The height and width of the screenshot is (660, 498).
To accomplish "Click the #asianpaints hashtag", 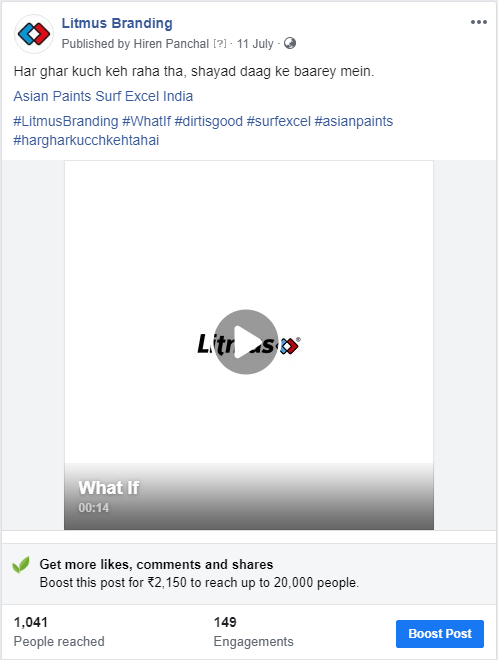I will click(354, 121).
